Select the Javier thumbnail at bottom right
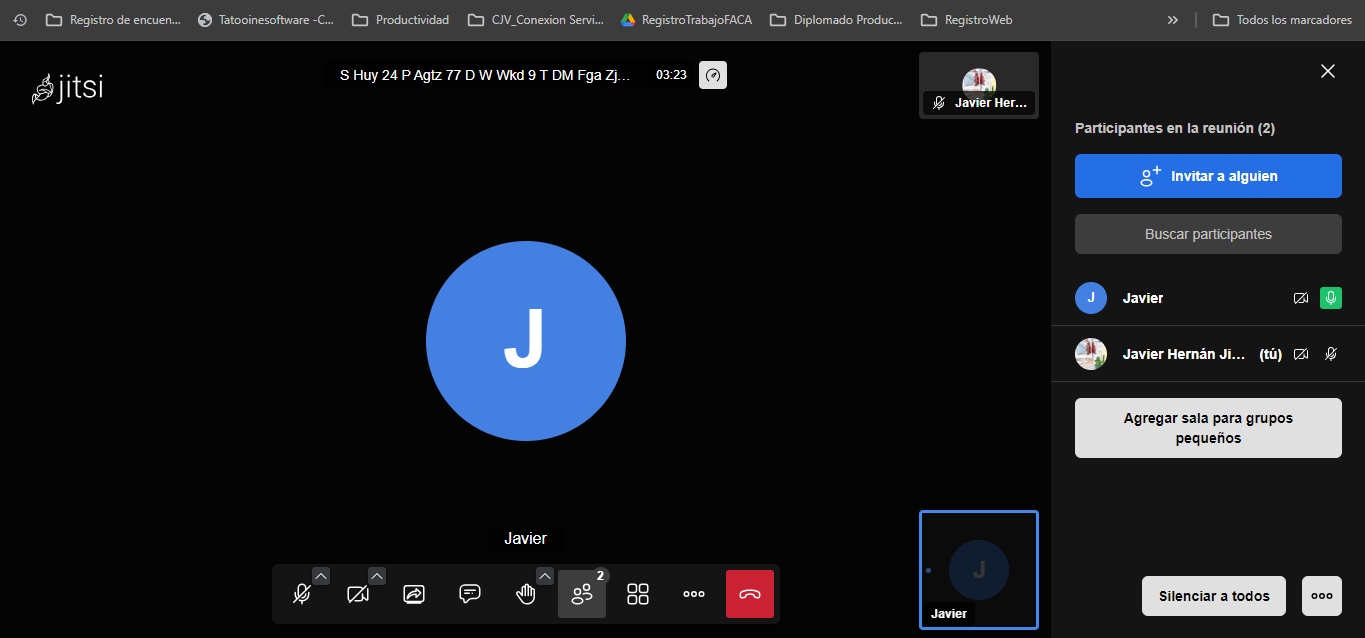This screenshot has width=1365, height=638. click(x=979, y=570)
